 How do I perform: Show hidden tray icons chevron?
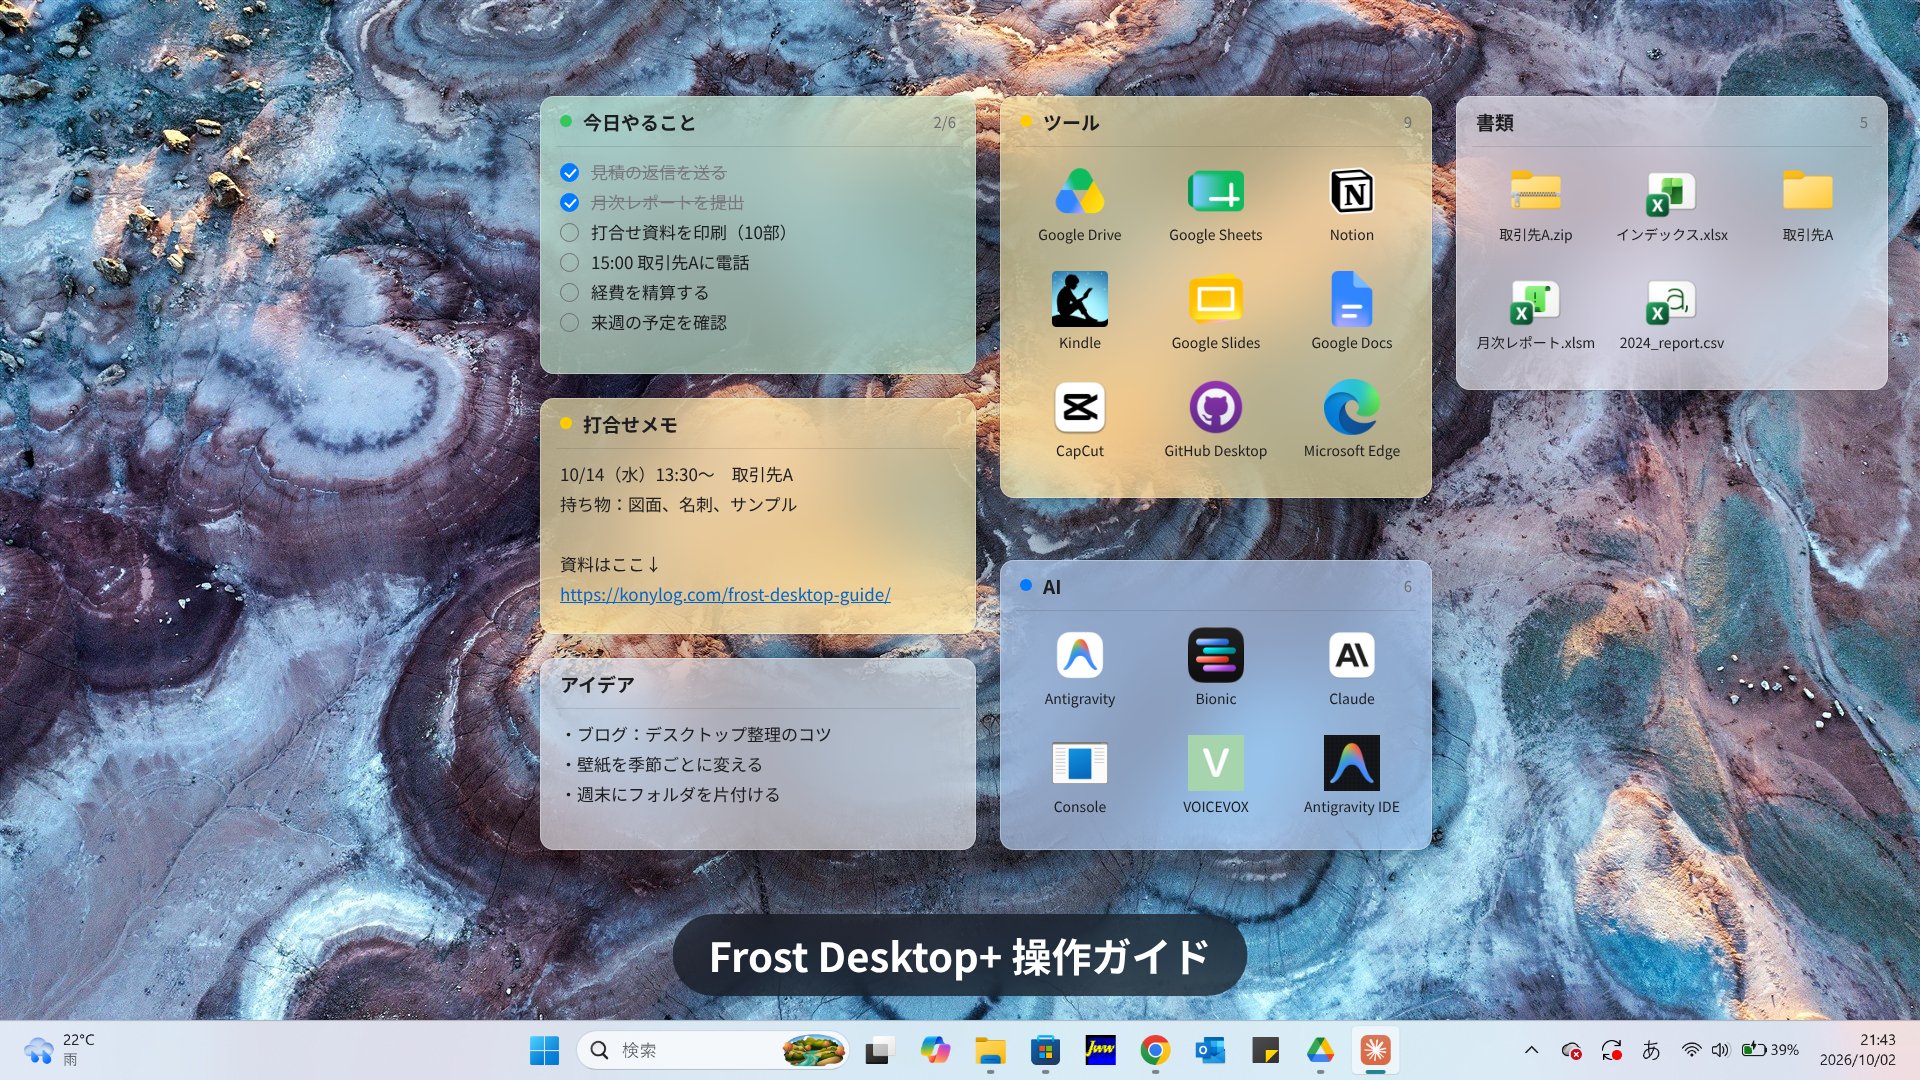1531,1050
